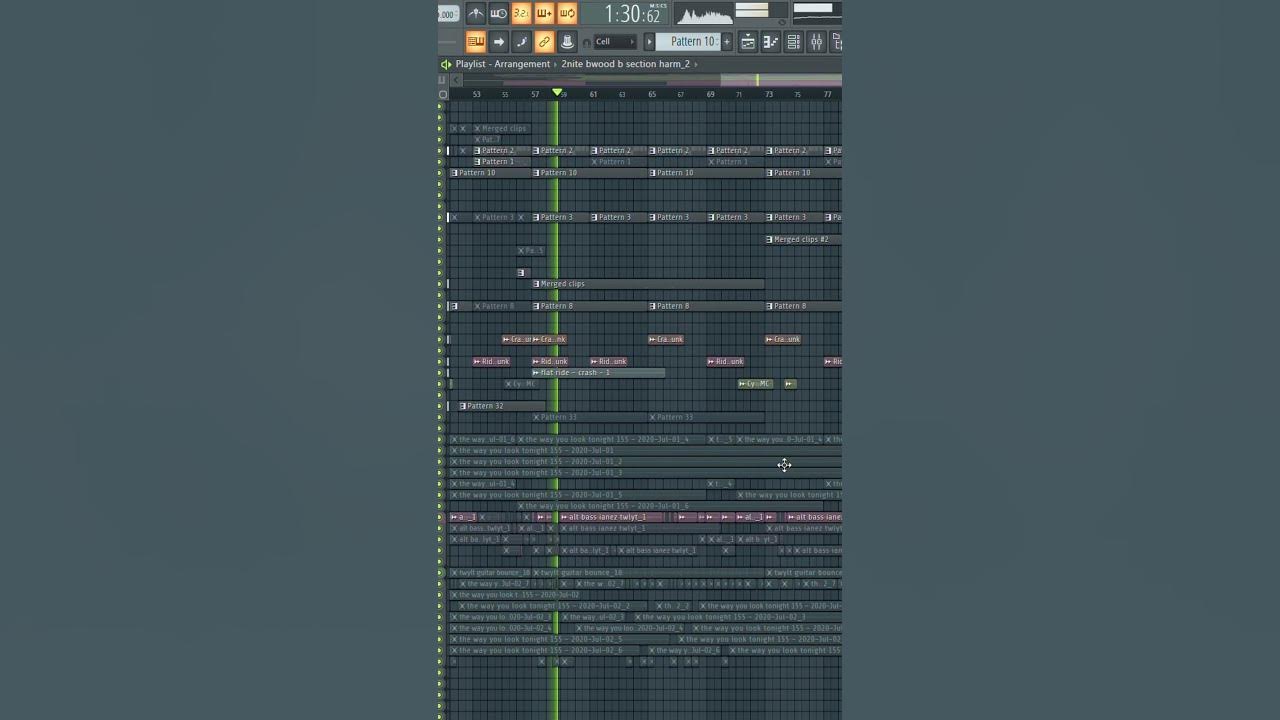Open the playlist options menu icon
The image size is (1280, 720).
pyautogui.click(x=446, y=64)
